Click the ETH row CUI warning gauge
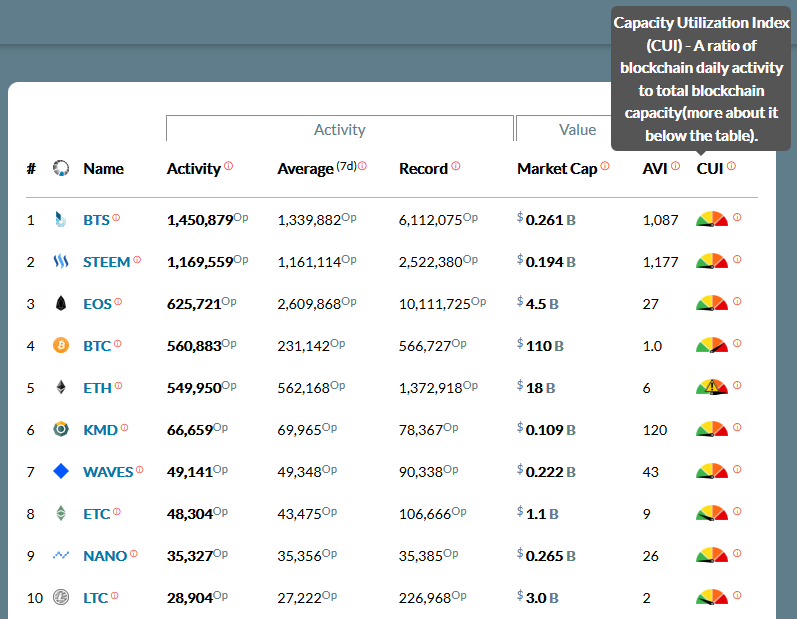The width and height of the screenshot is (797, 619). coord(712,387)
